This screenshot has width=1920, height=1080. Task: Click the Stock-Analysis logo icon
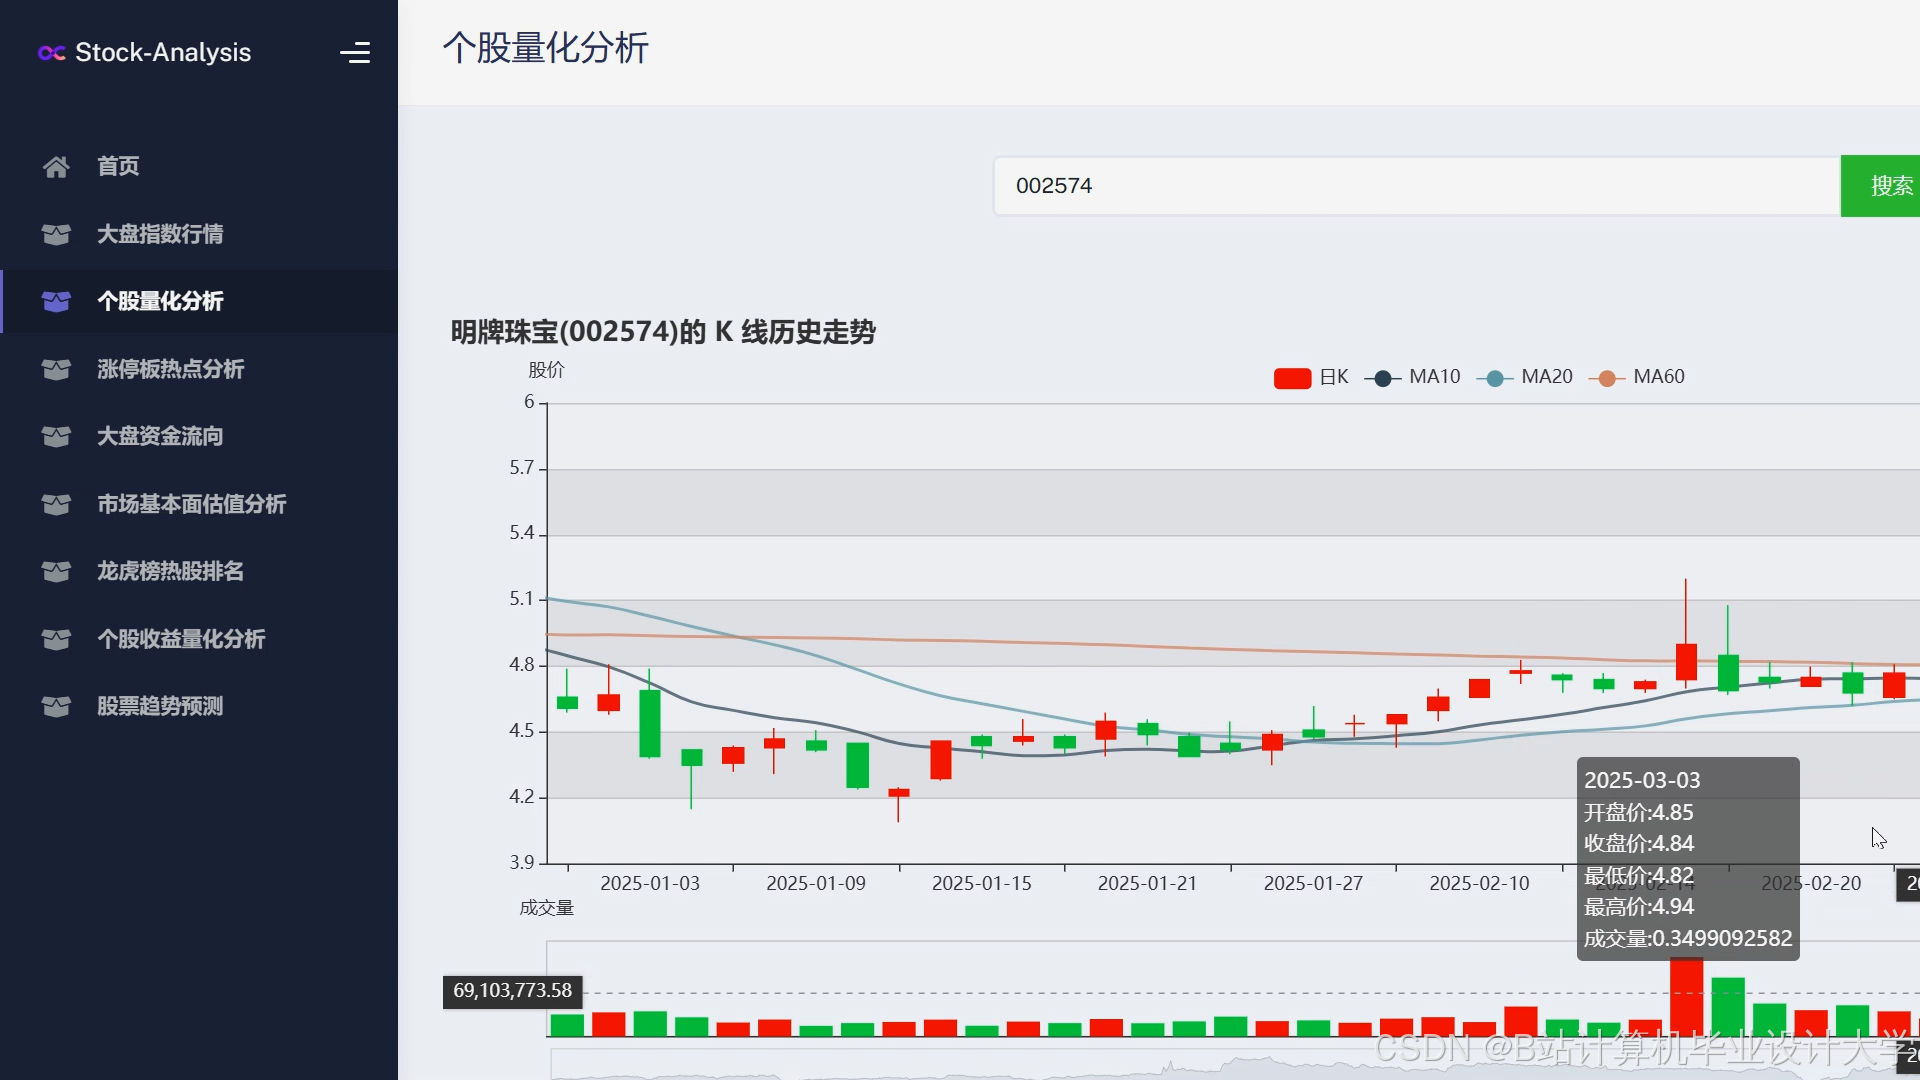point(51,53)
